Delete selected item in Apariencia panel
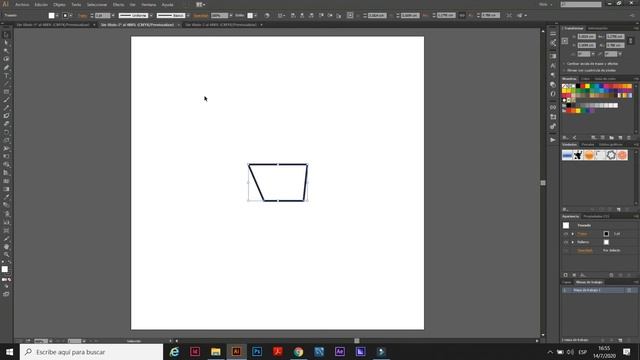This screenshot has width=640, height=360. (x=629, y=275)
